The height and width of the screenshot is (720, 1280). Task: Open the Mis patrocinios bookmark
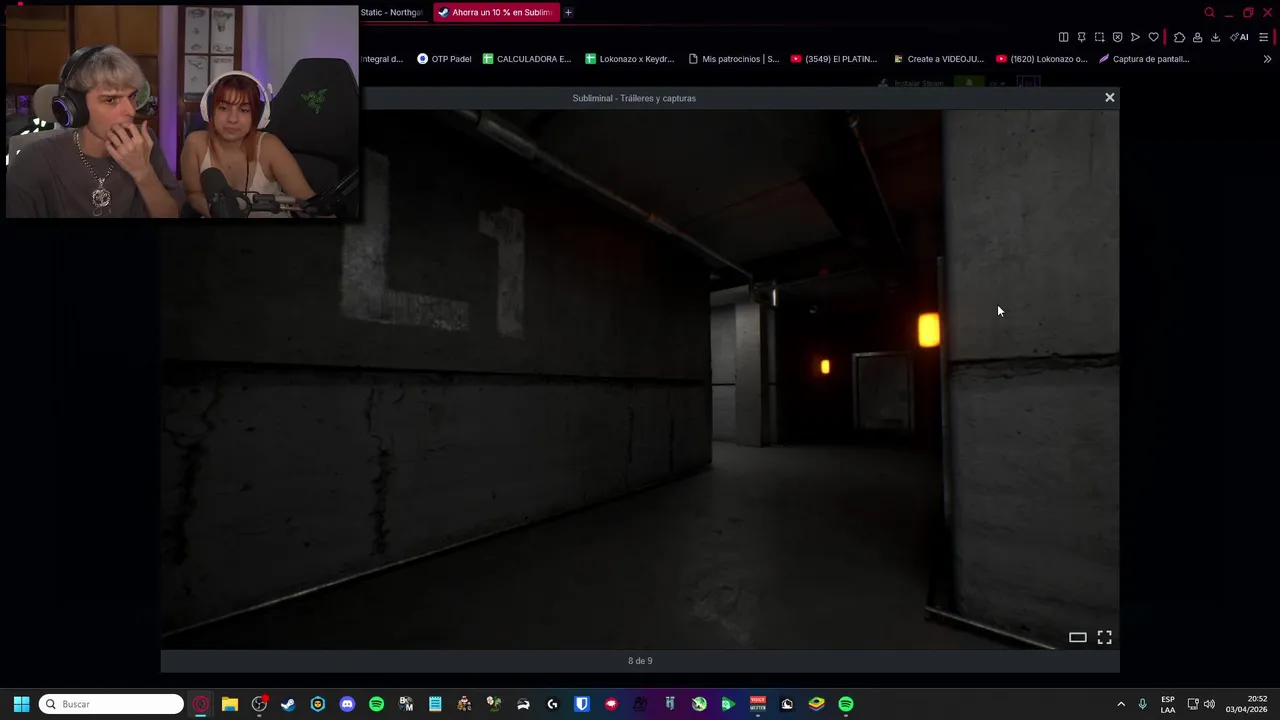point(733,59)
